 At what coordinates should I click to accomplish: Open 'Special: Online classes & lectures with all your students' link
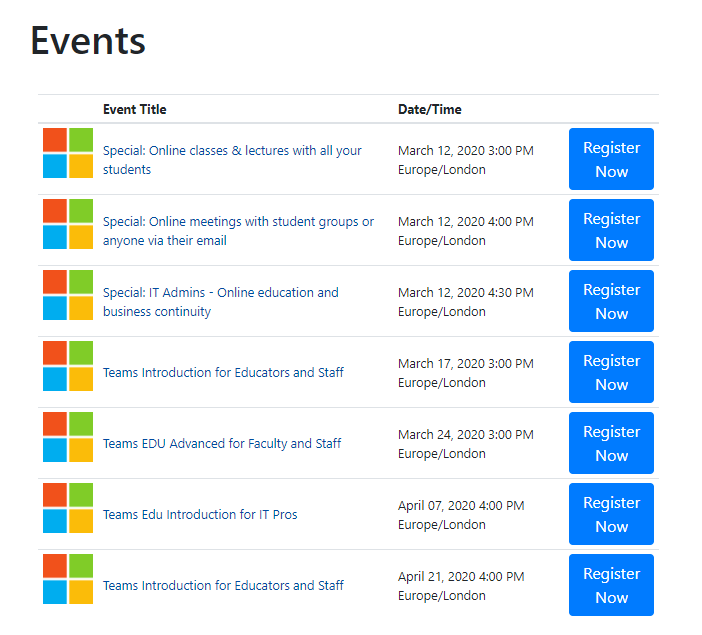pyautogui.click(x=232, y=160)
